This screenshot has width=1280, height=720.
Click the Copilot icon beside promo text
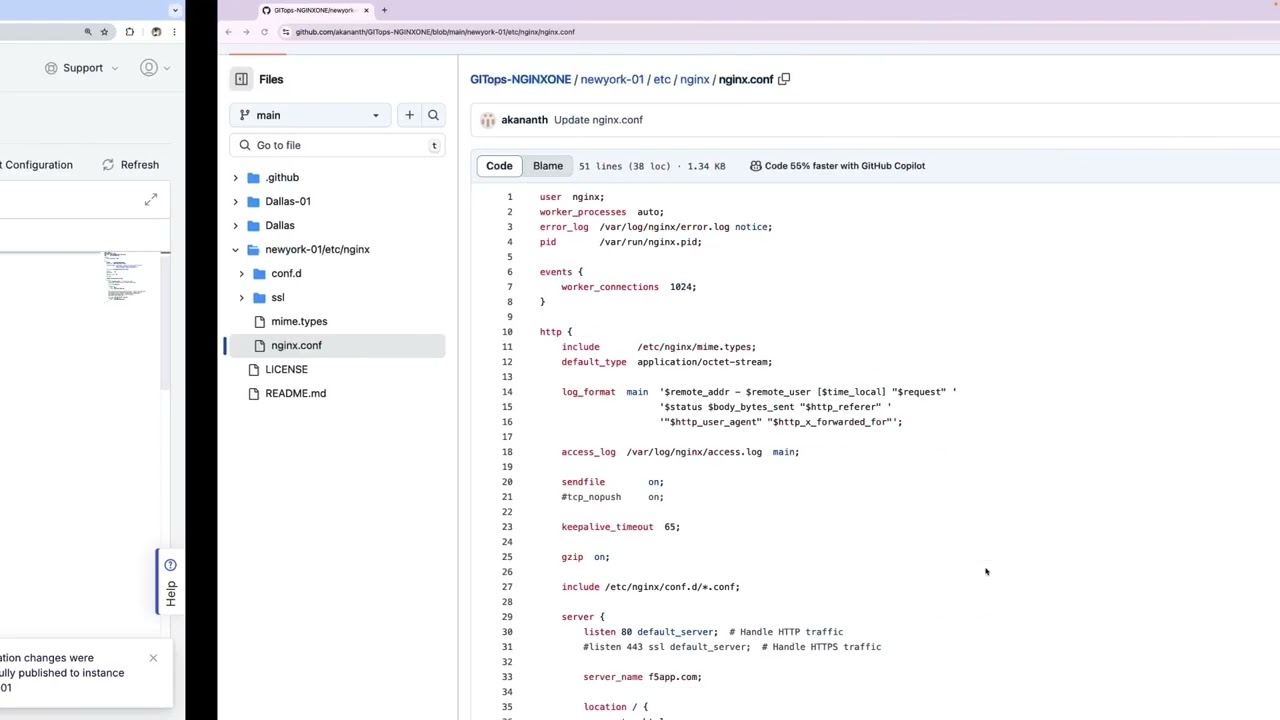756,166
